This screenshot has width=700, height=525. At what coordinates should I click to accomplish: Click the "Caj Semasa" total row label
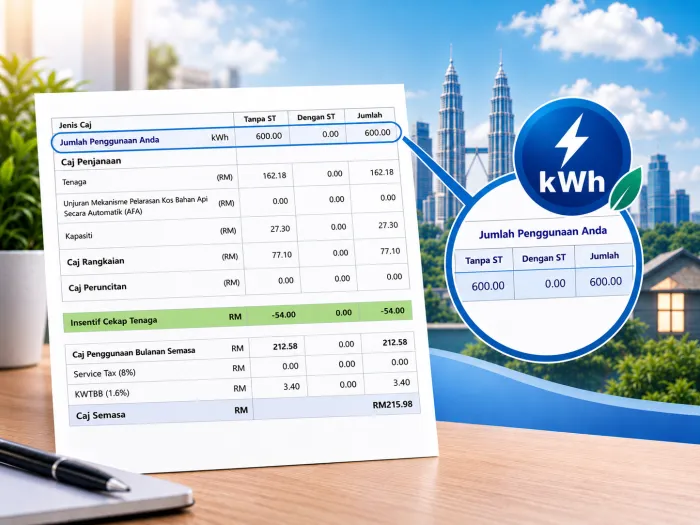(x=100, y=416)
